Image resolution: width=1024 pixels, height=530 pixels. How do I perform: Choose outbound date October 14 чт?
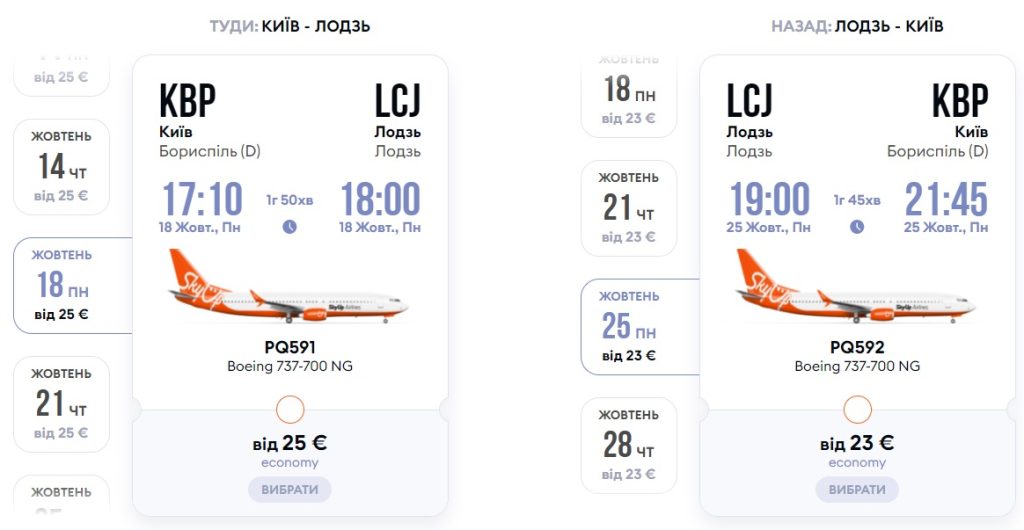coord(61,167)
